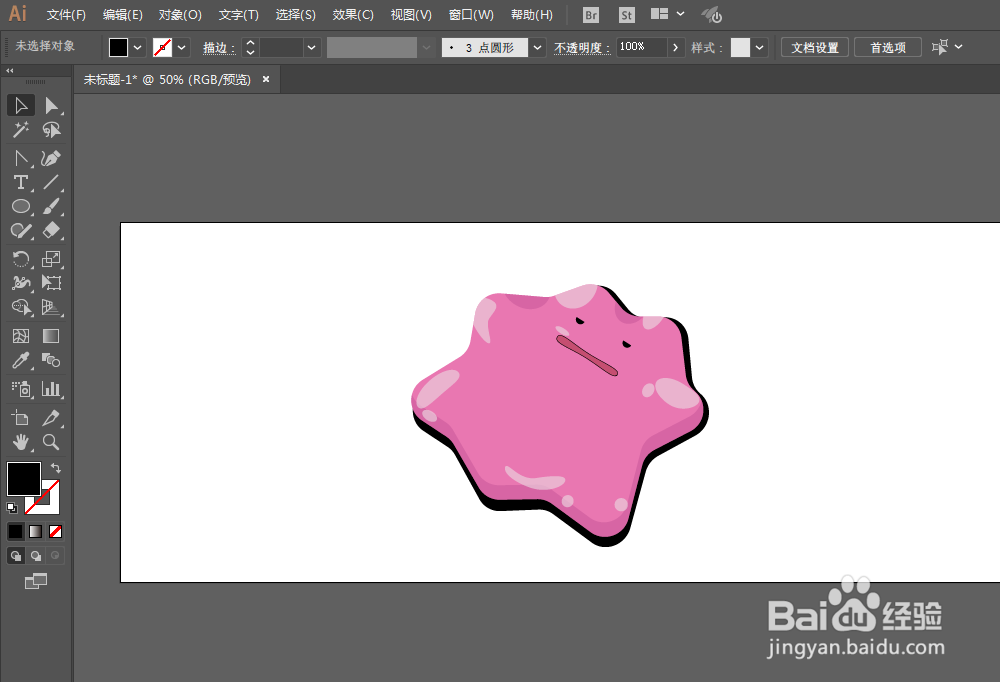Change the screen mode
The image size is (1000, 682).
pyautogui.click(x=36, y=581)
